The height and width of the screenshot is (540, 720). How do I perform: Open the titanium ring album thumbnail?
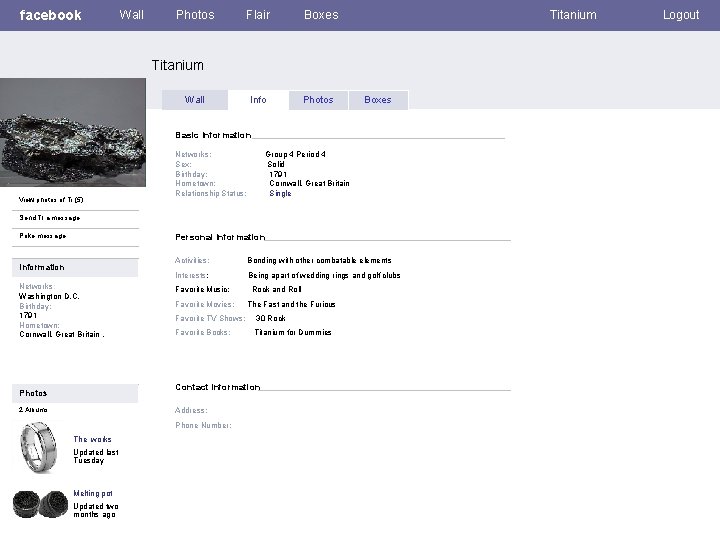point(39,448)
